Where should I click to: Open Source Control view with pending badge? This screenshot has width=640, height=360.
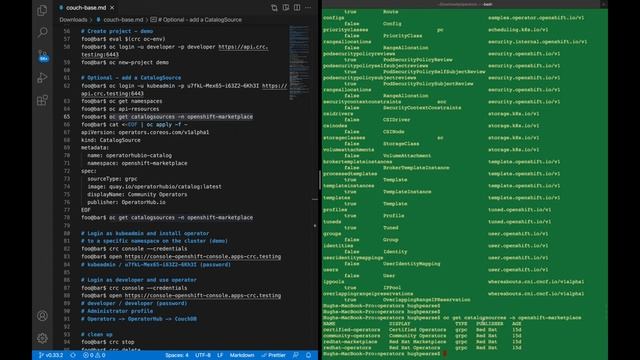pos(42,55)
